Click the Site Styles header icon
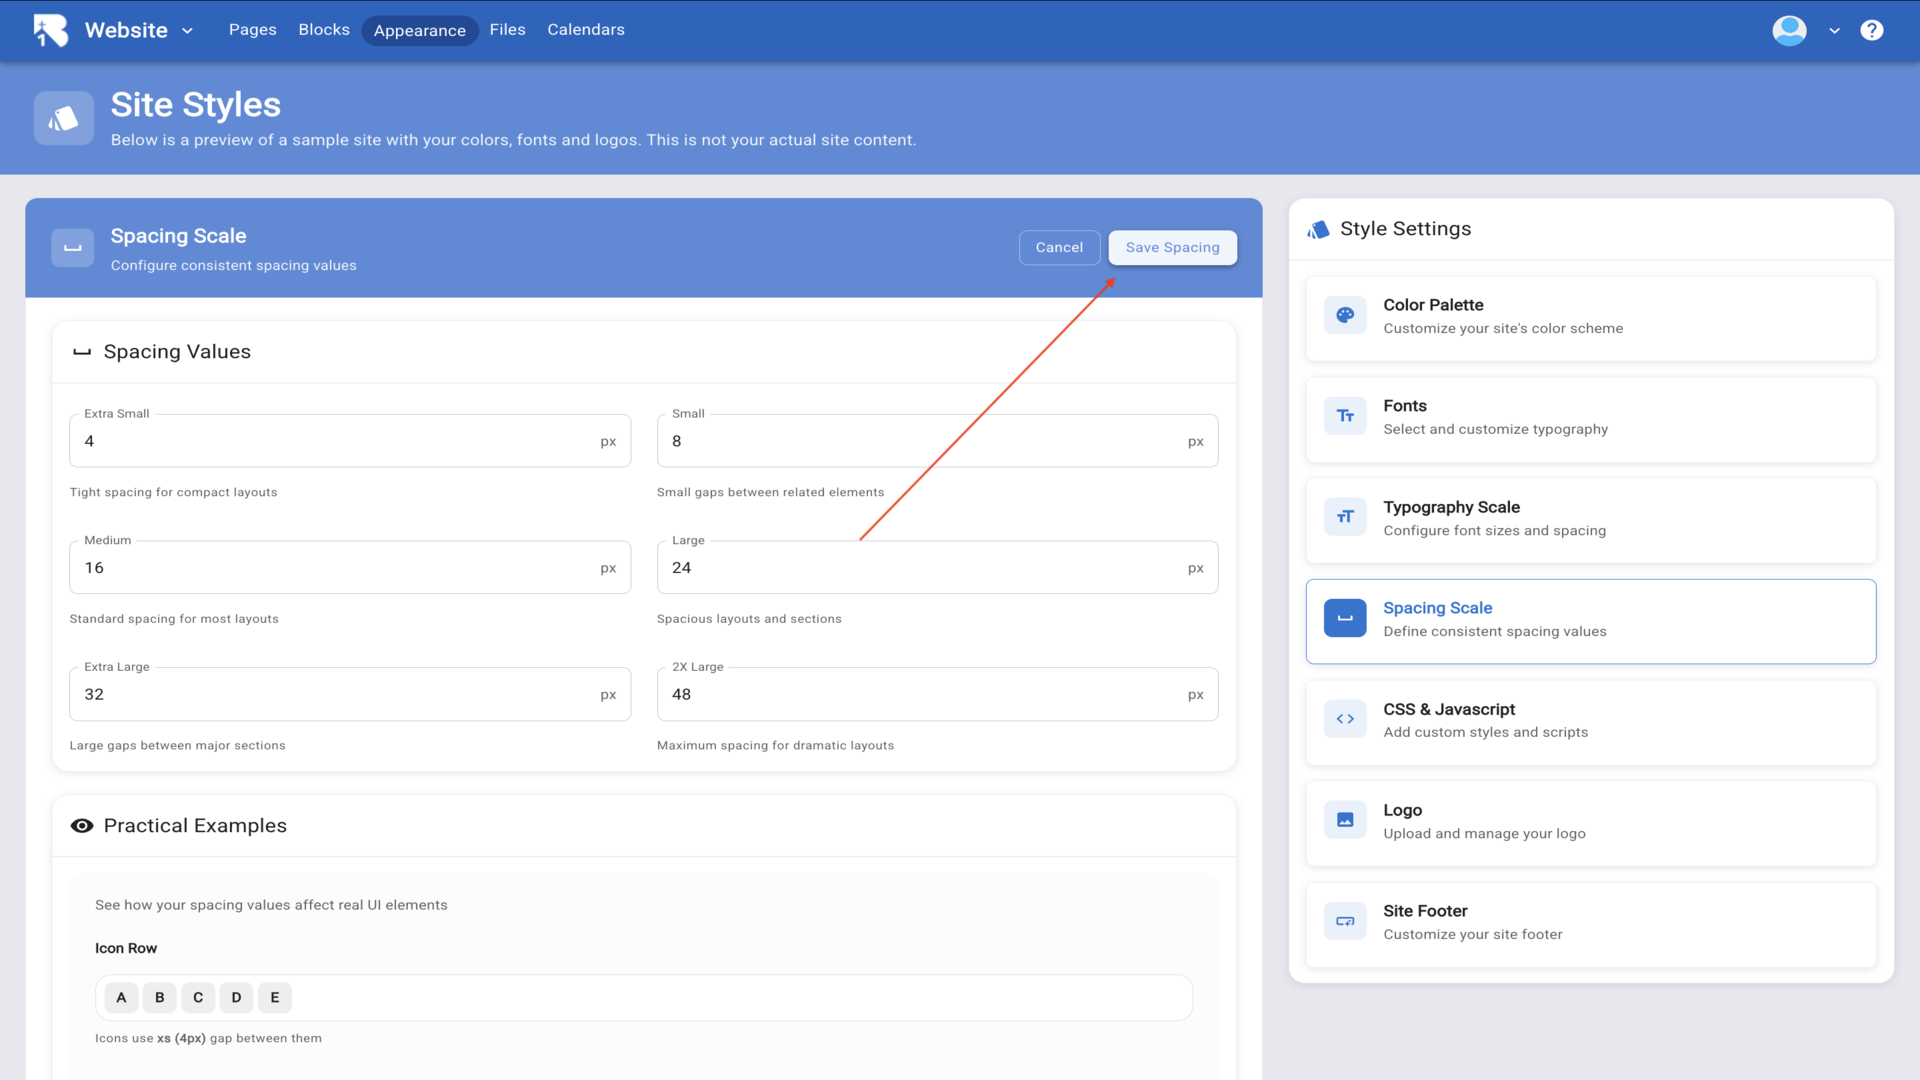1920x1080 pixels. [64, 119]
